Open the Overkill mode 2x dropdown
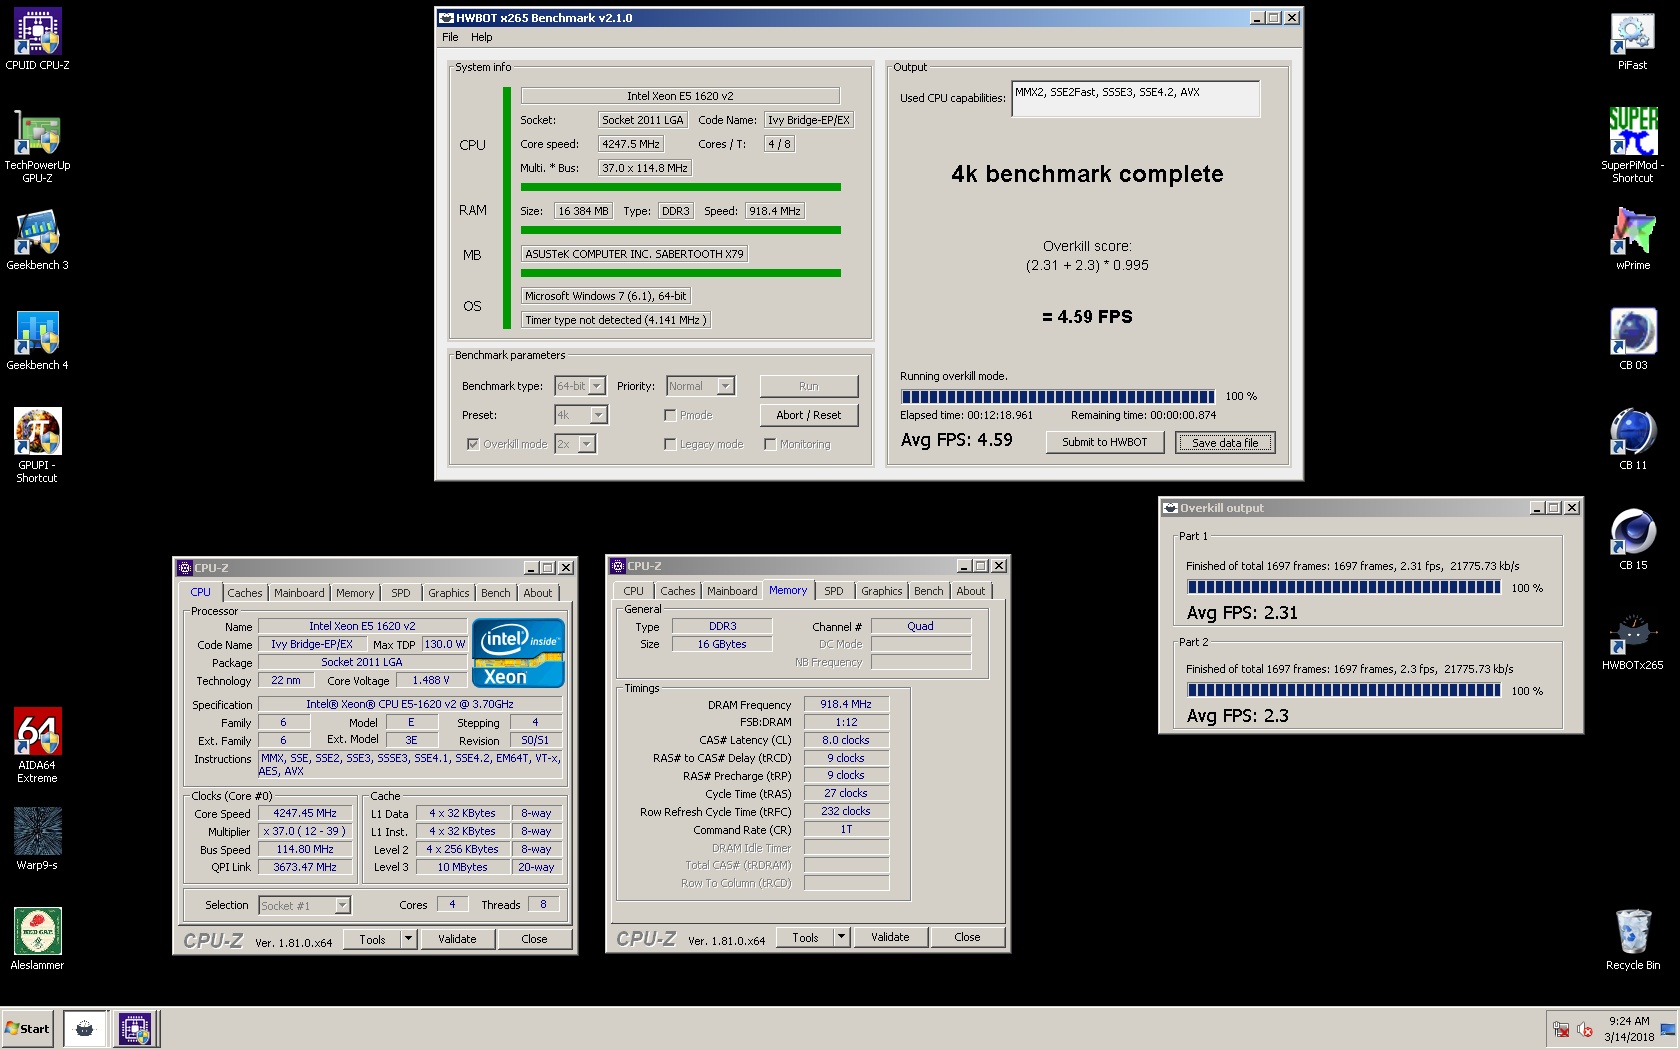Image resolution: width=1680 pixels, height=1050 pixels. point(575,444)
